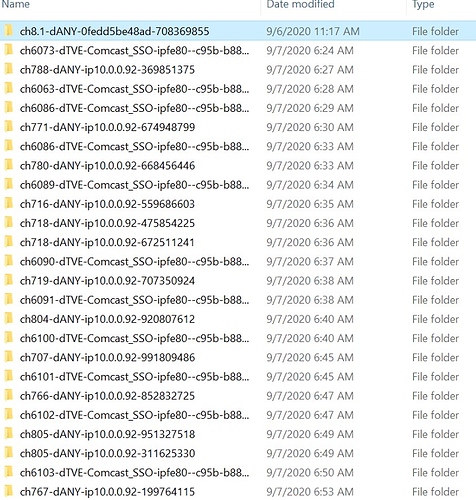Click folder icon next to ch788-dANY-ip10.0.0.92-369851375

coord(8,70)
